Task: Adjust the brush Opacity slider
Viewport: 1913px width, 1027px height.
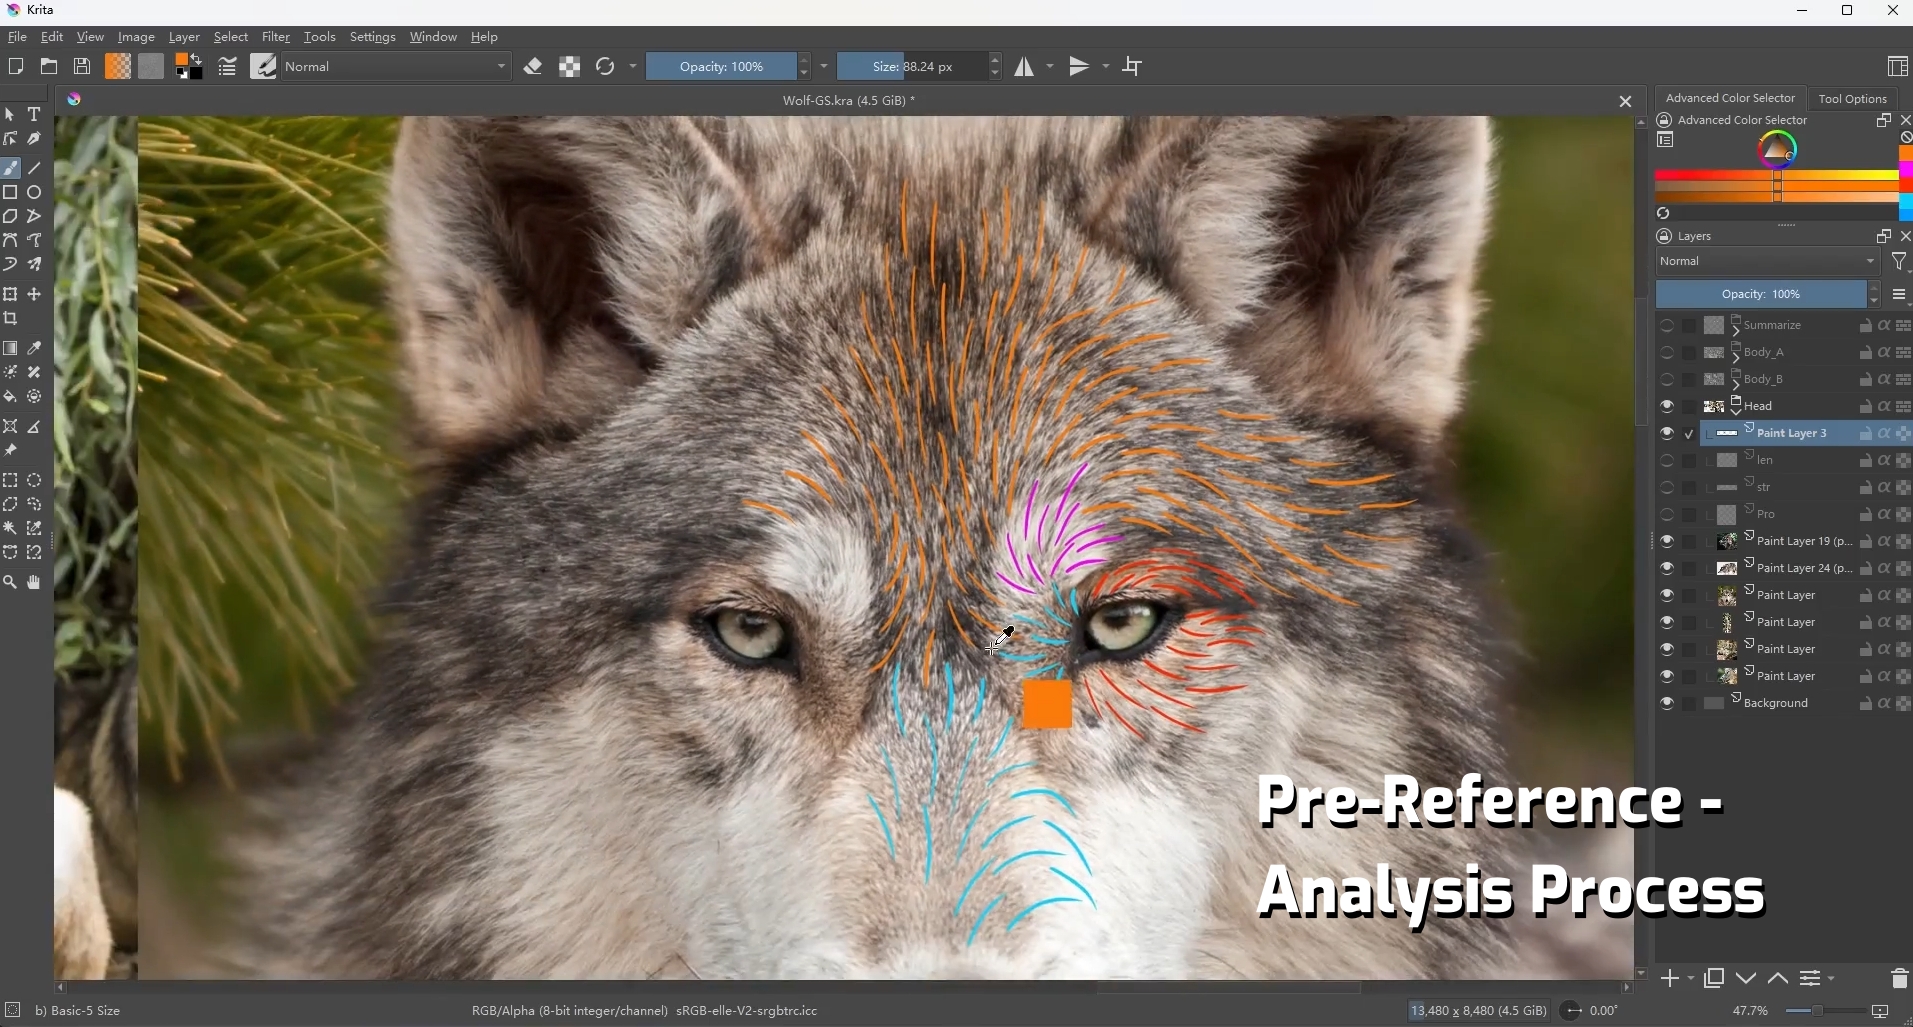Action: [722, 67]
